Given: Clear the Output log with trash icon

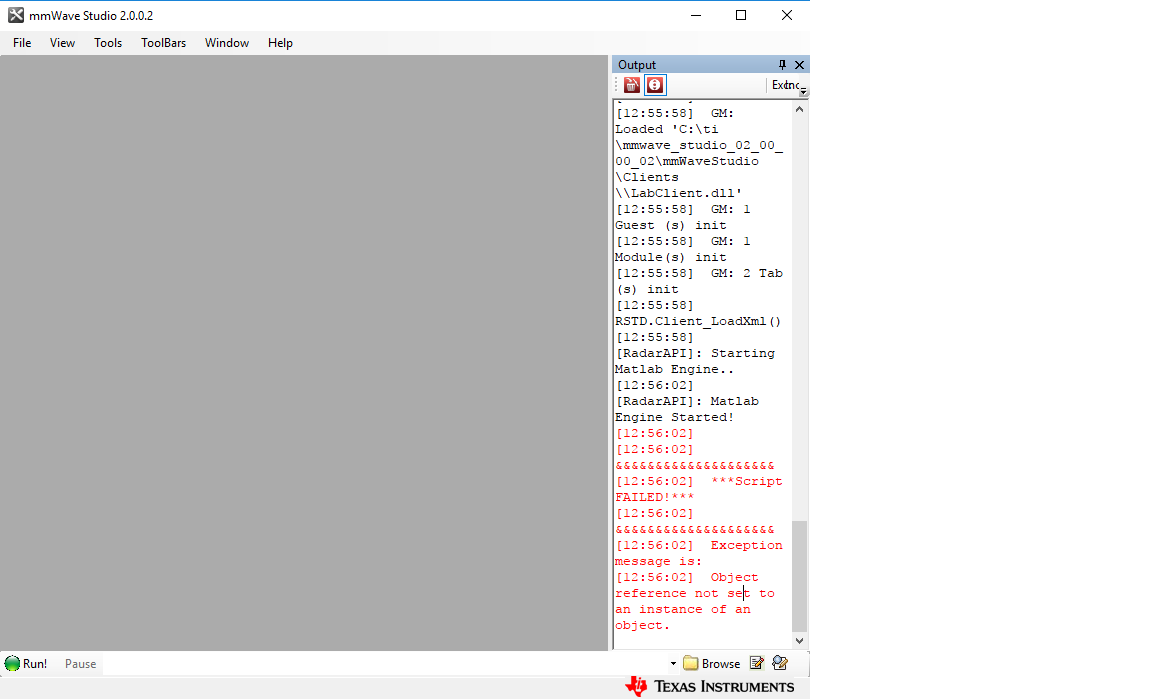Looking at the screenshot, I should click(631, 85).
